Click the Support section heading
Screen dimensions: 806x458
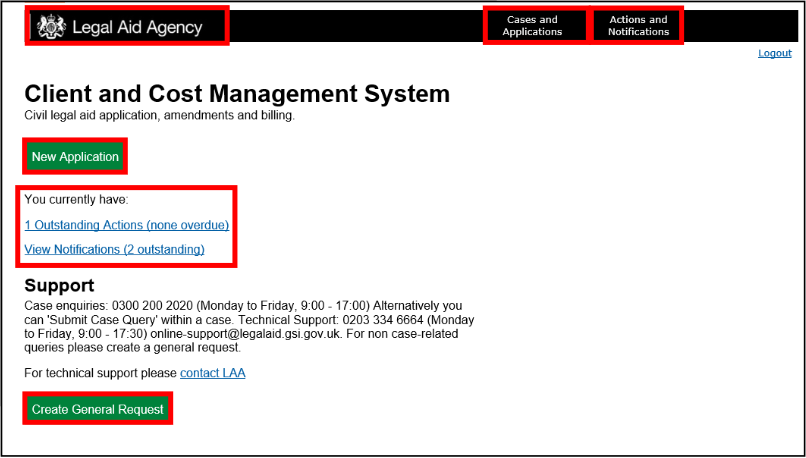pos(59,286)
